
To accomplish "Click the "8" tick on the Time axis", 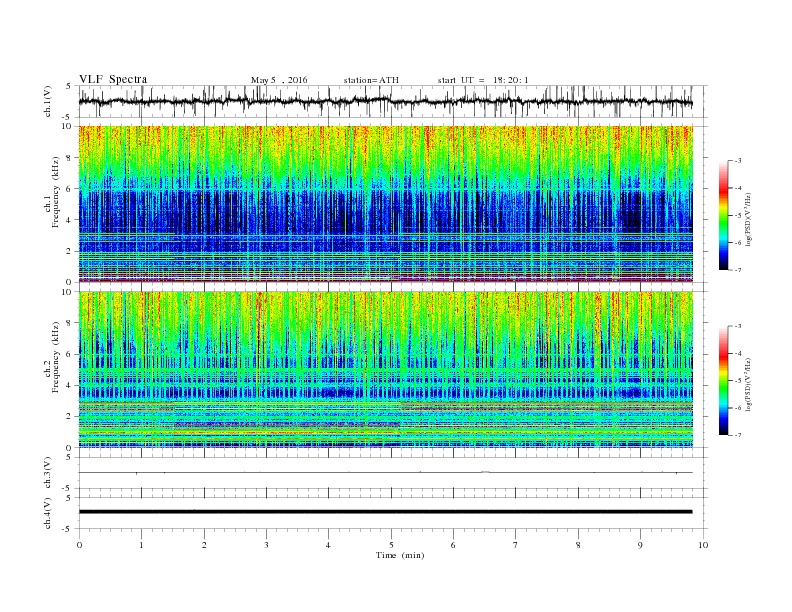I will click(578, 545).
